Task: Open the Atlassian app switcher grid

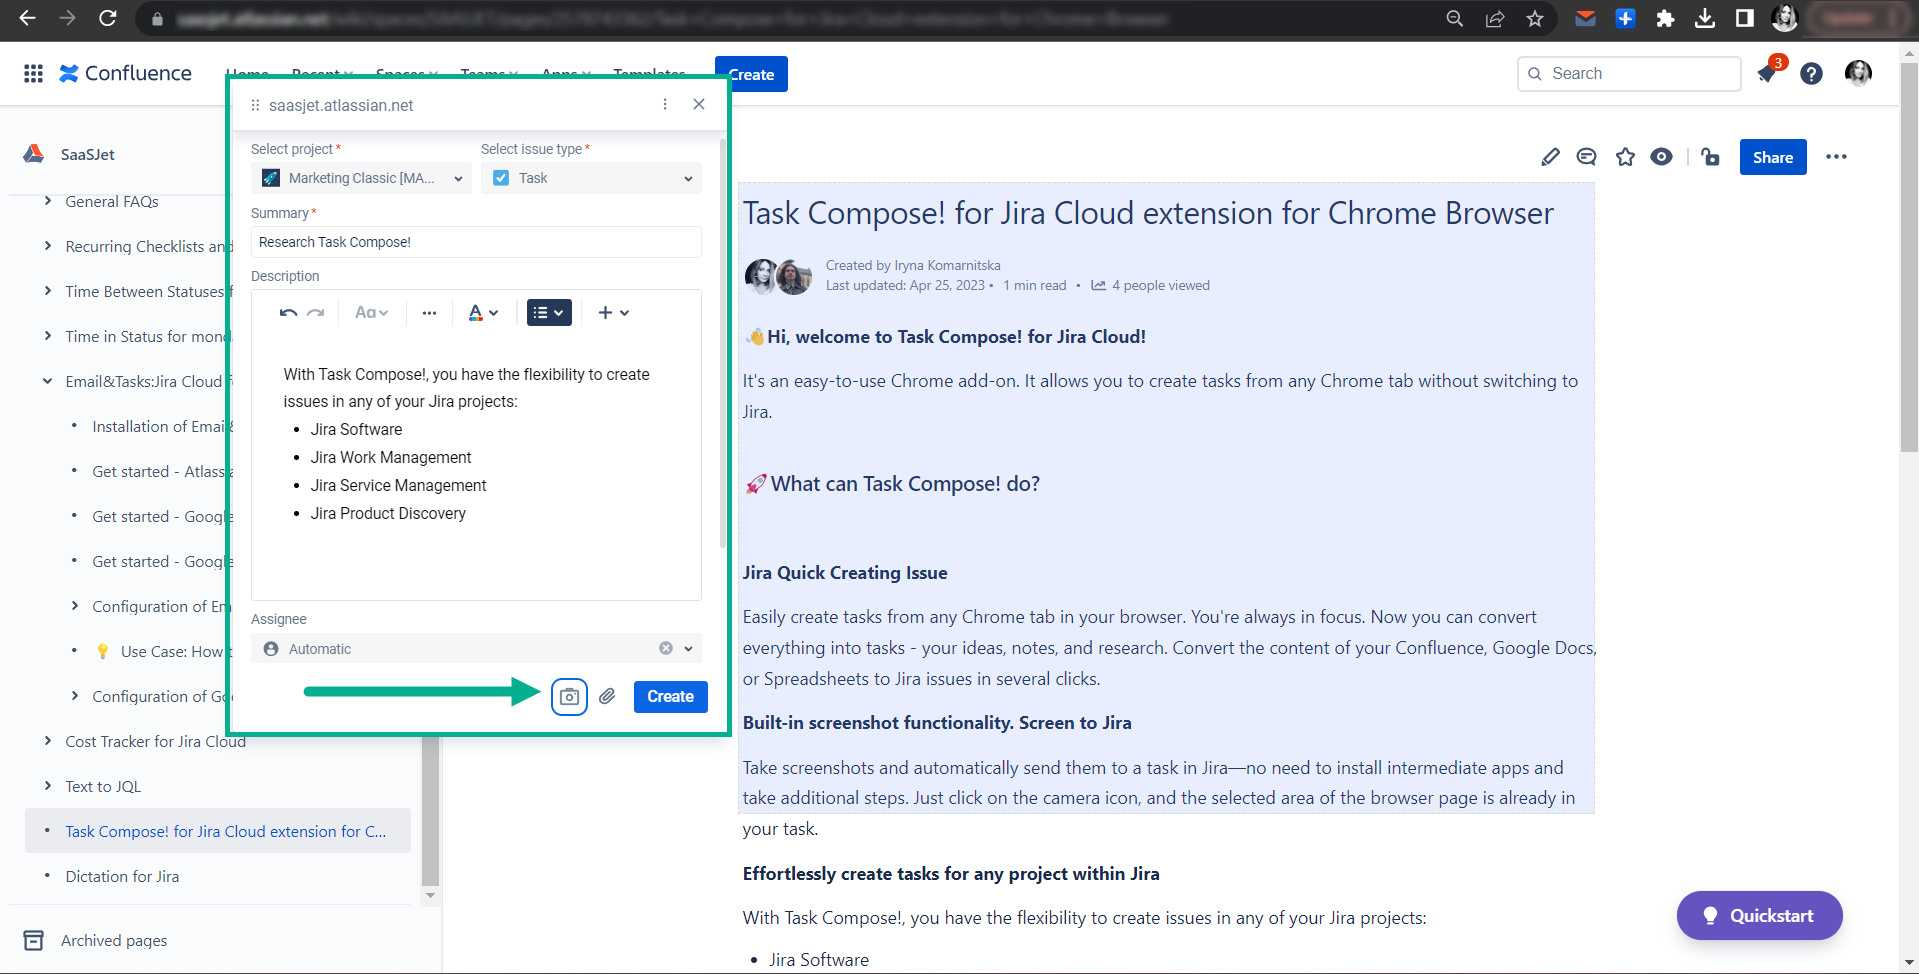Action: 32,73
